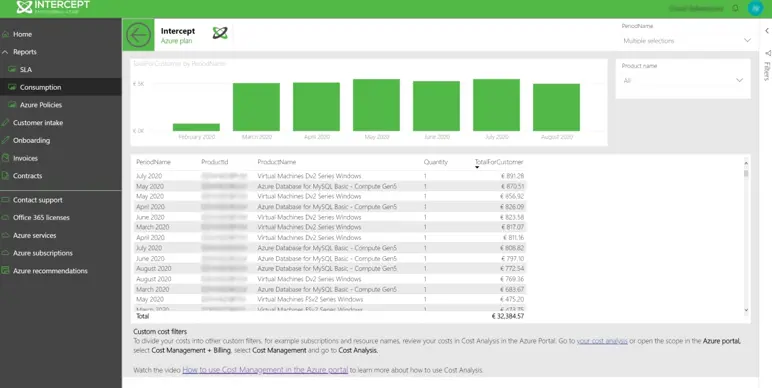Click the Azure Policies icon
This screenshot has height=388, width=772.
(x=12, y=105)
